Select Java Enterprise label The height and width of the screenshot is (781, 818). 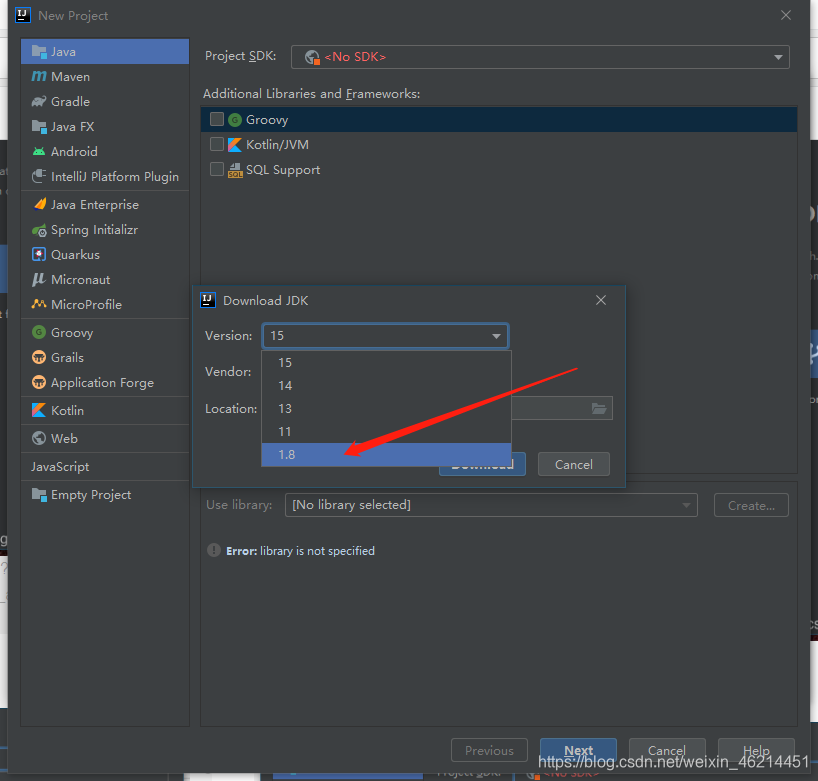95,205
